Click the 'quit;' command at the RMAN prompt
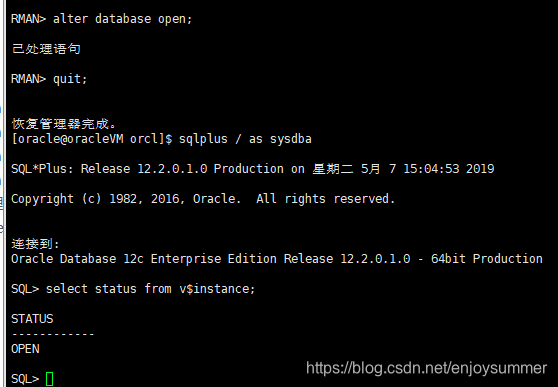 pos(70,79)
